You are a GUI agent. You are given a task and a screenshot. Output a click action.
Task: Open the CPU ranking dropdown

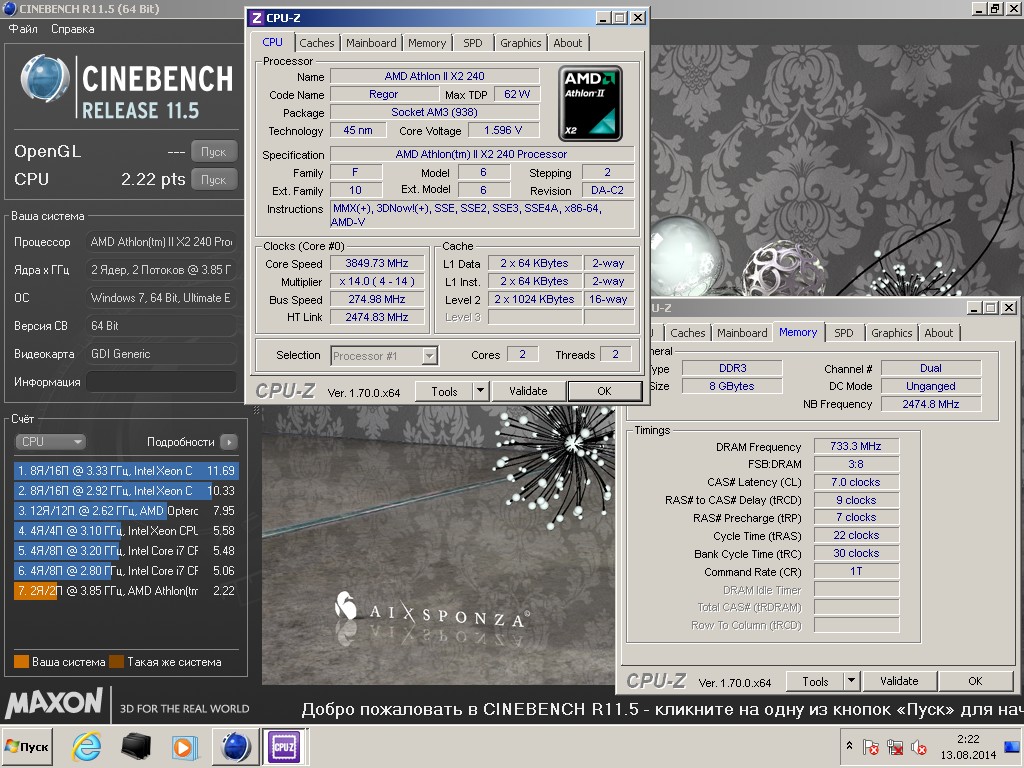(50, 441)
